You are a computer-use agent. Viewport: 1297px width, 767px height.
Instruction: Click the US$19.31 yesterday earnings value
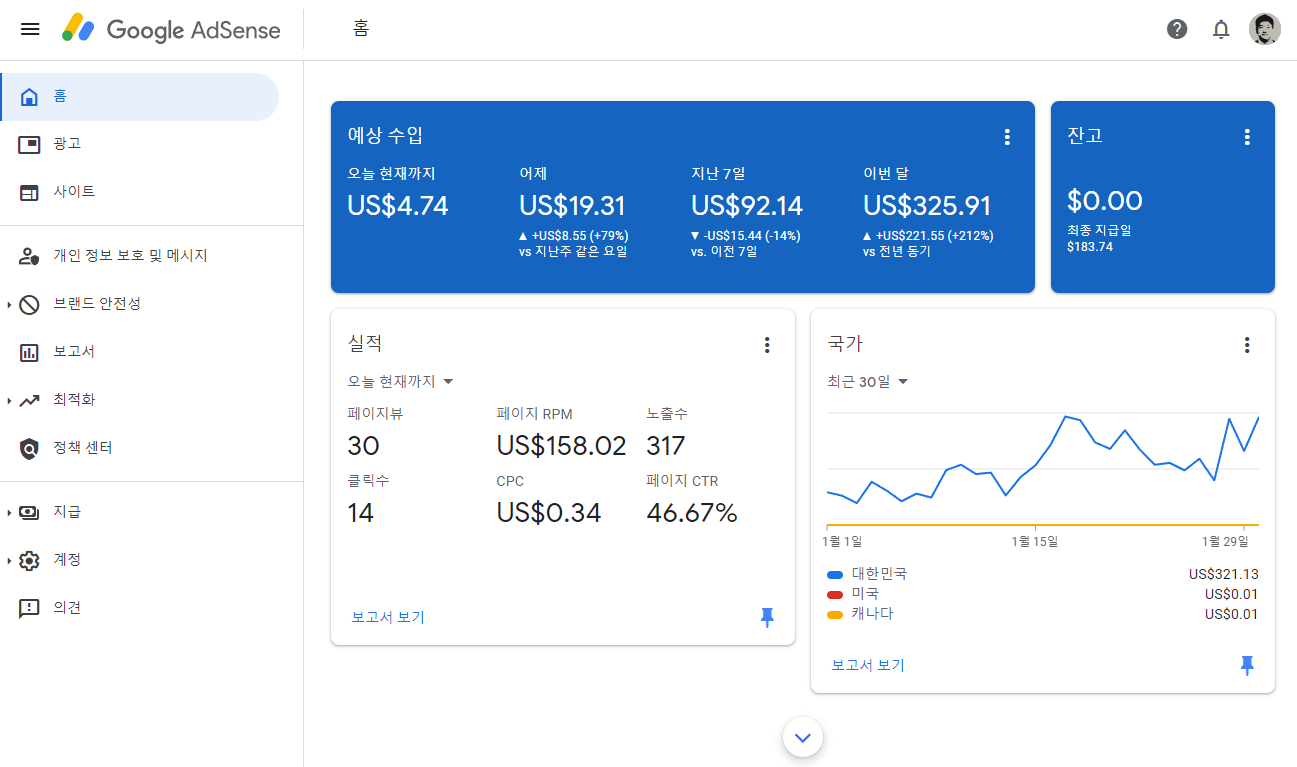pyautogui.click(x=572, y=206)
